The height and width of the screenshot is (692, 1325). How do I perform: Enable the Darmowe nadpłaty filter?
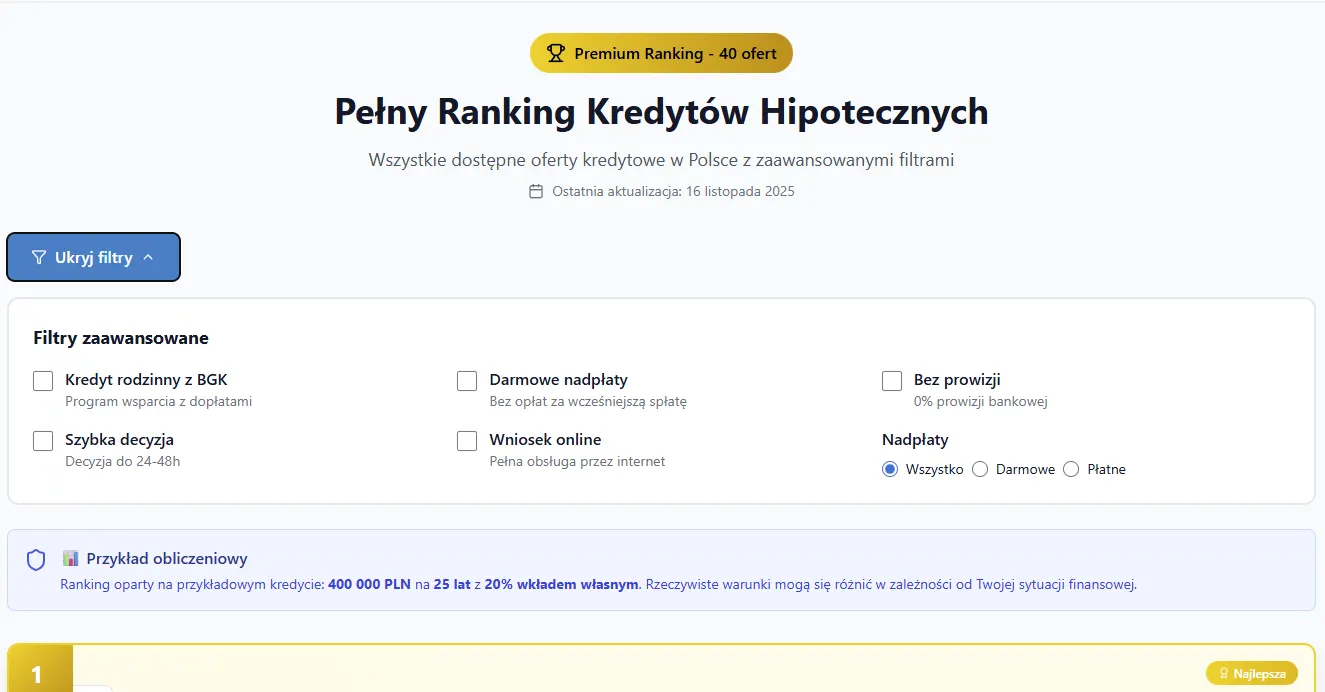pyautogui.click(x=467, y=381)
